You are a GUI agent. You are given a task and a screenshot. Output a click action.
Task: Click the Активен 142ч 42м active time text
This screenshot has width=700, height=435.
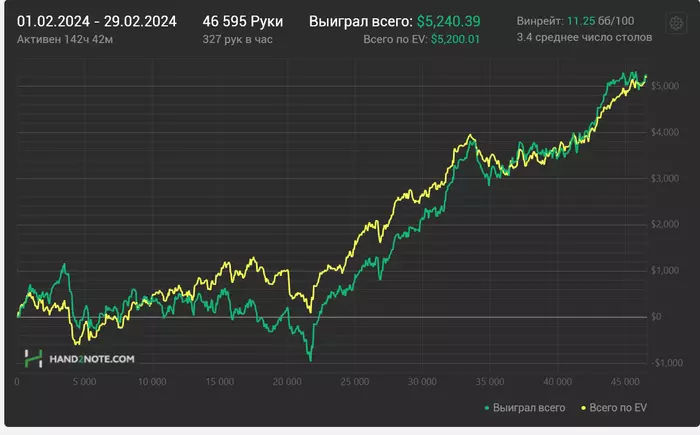65,40
